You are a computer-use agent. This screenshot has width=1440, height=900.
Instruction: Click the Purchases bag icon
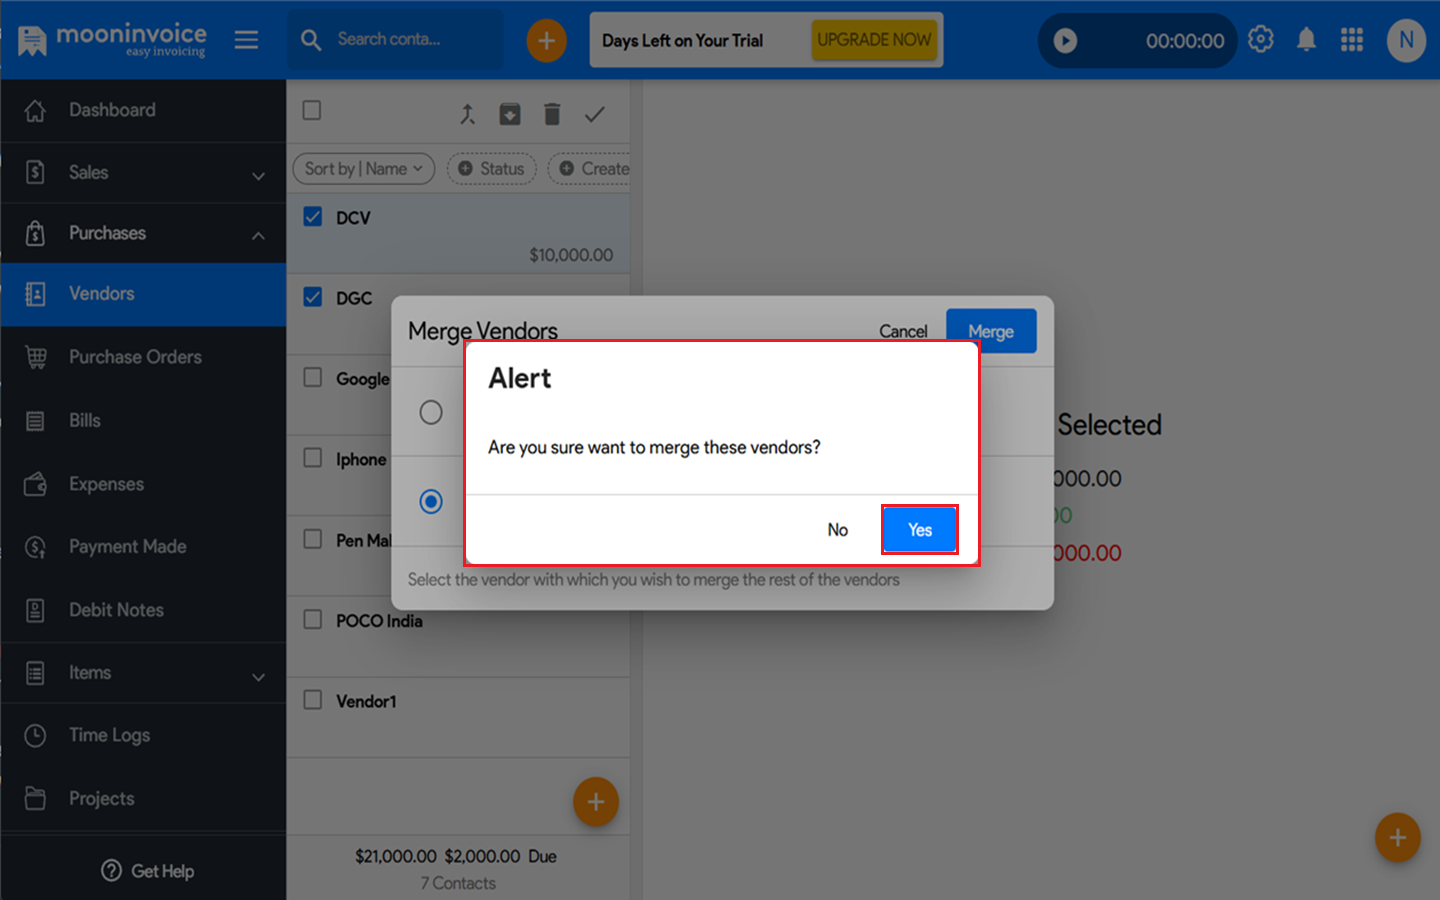(x=35, y=233)
